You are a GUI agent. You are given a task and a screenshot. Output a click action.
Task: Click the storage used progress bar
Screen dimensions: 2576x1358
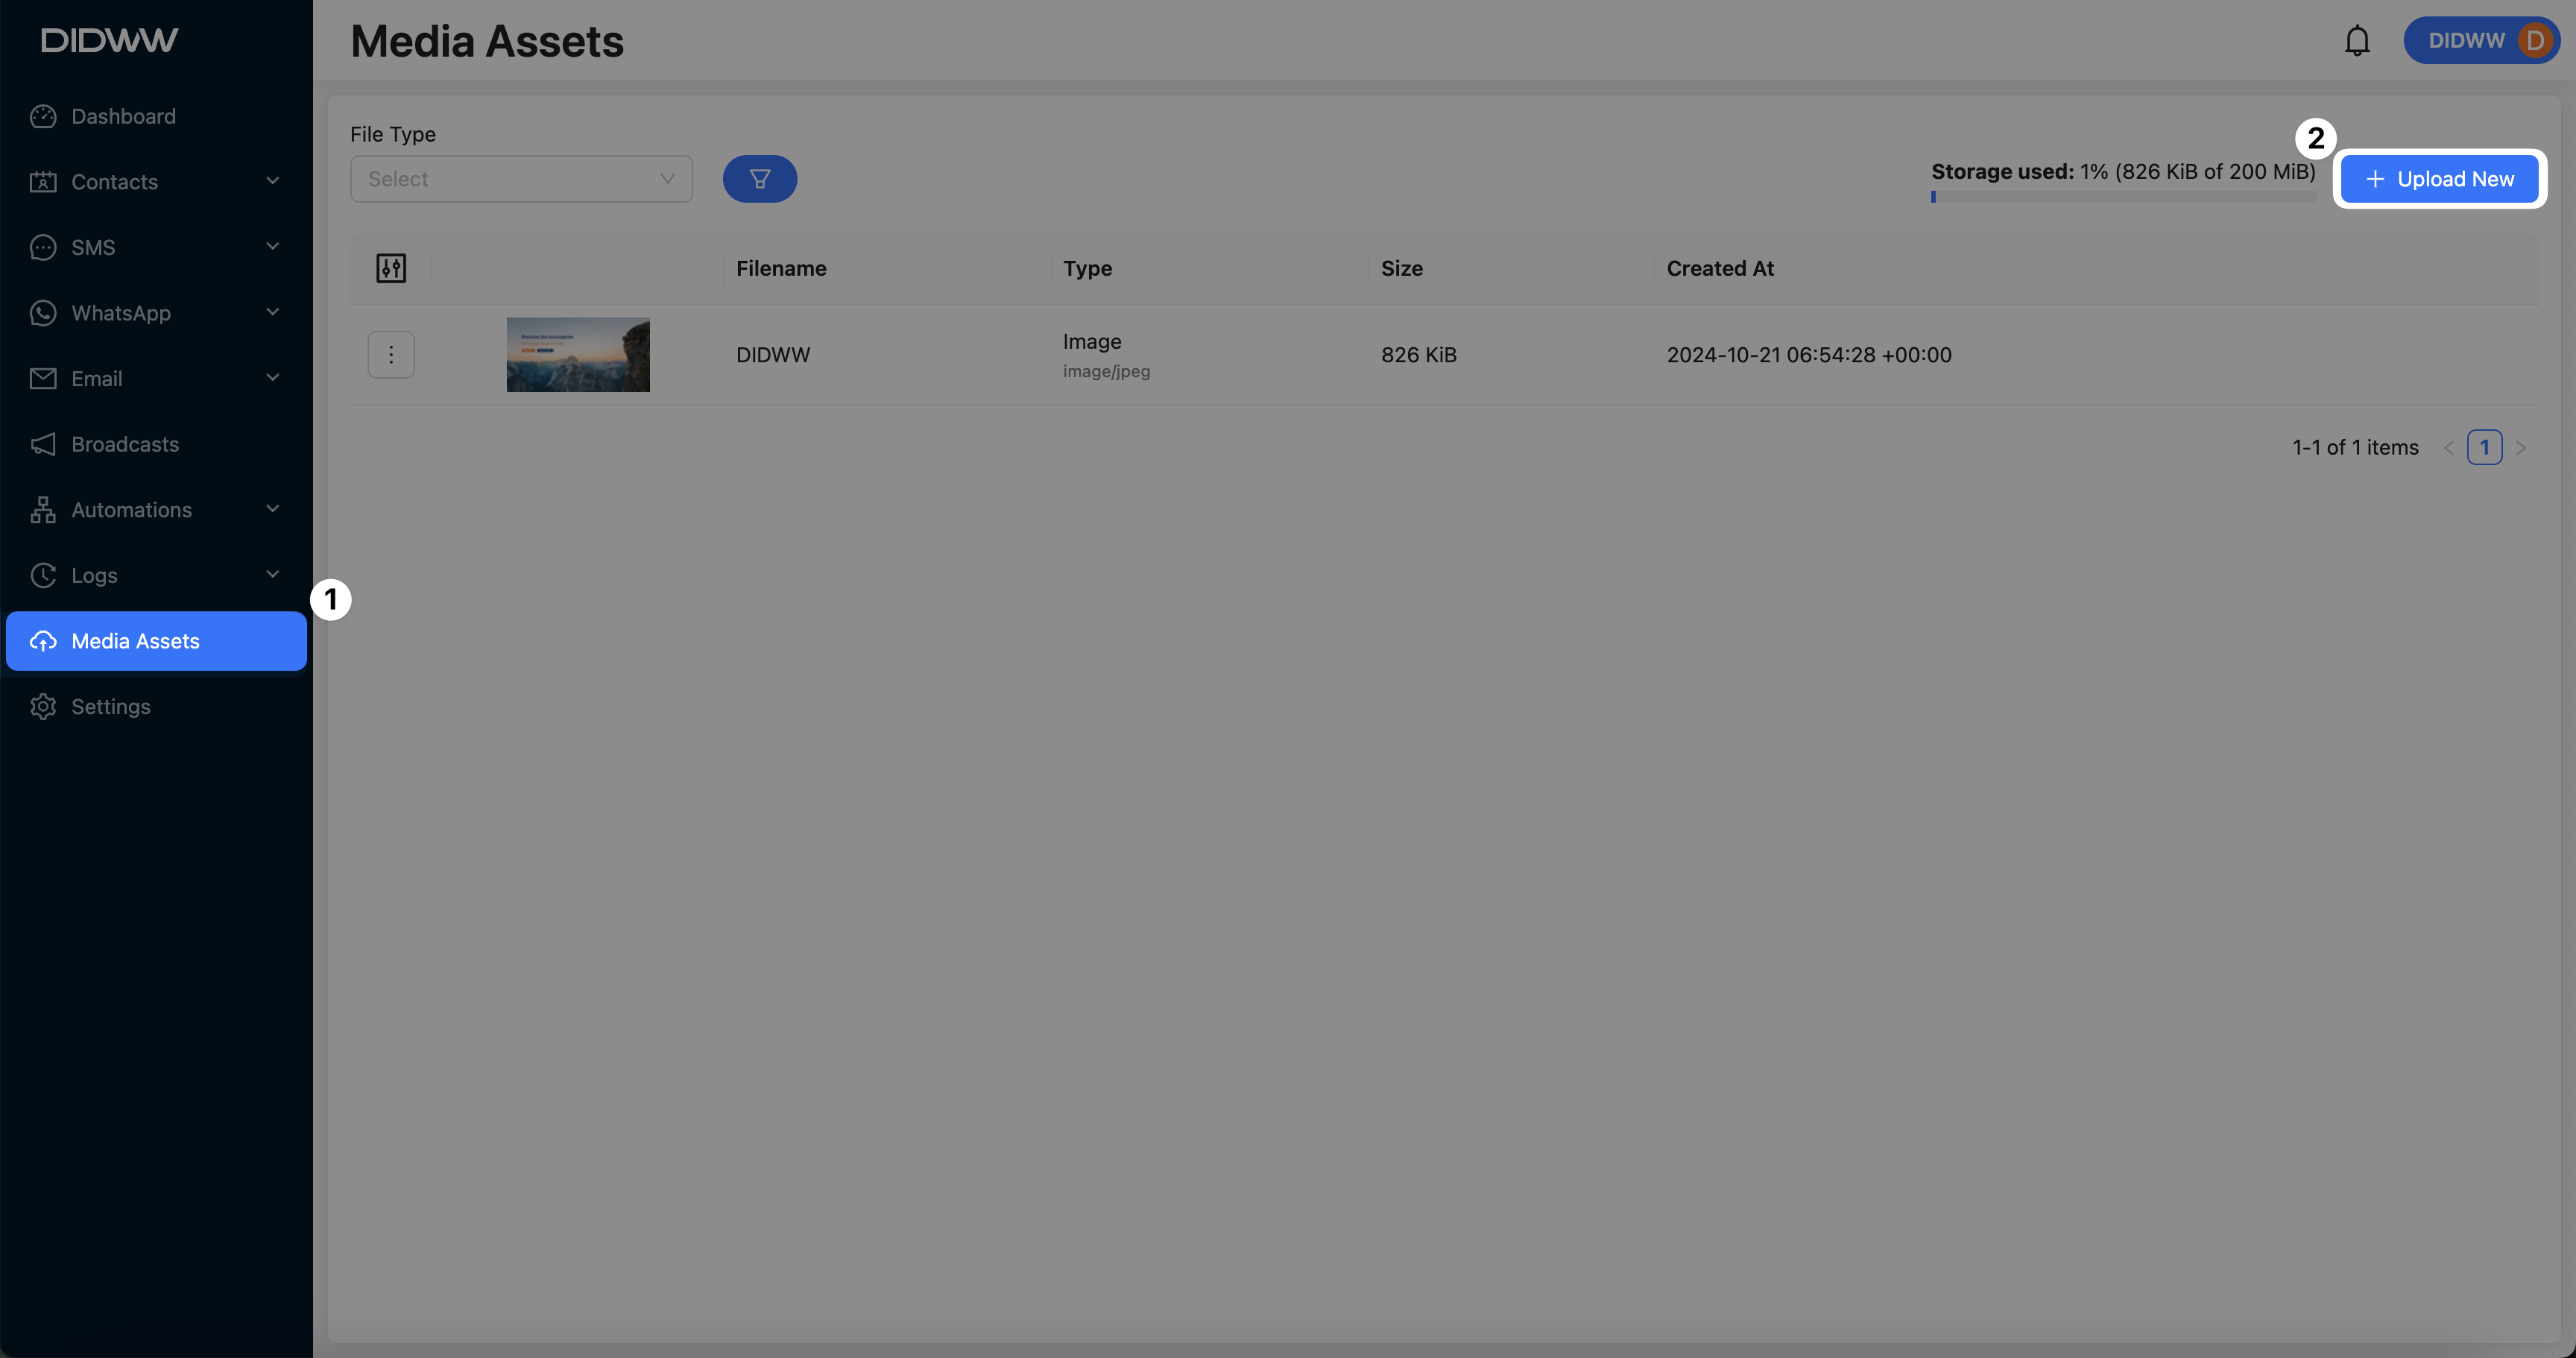click(2123, 197)
